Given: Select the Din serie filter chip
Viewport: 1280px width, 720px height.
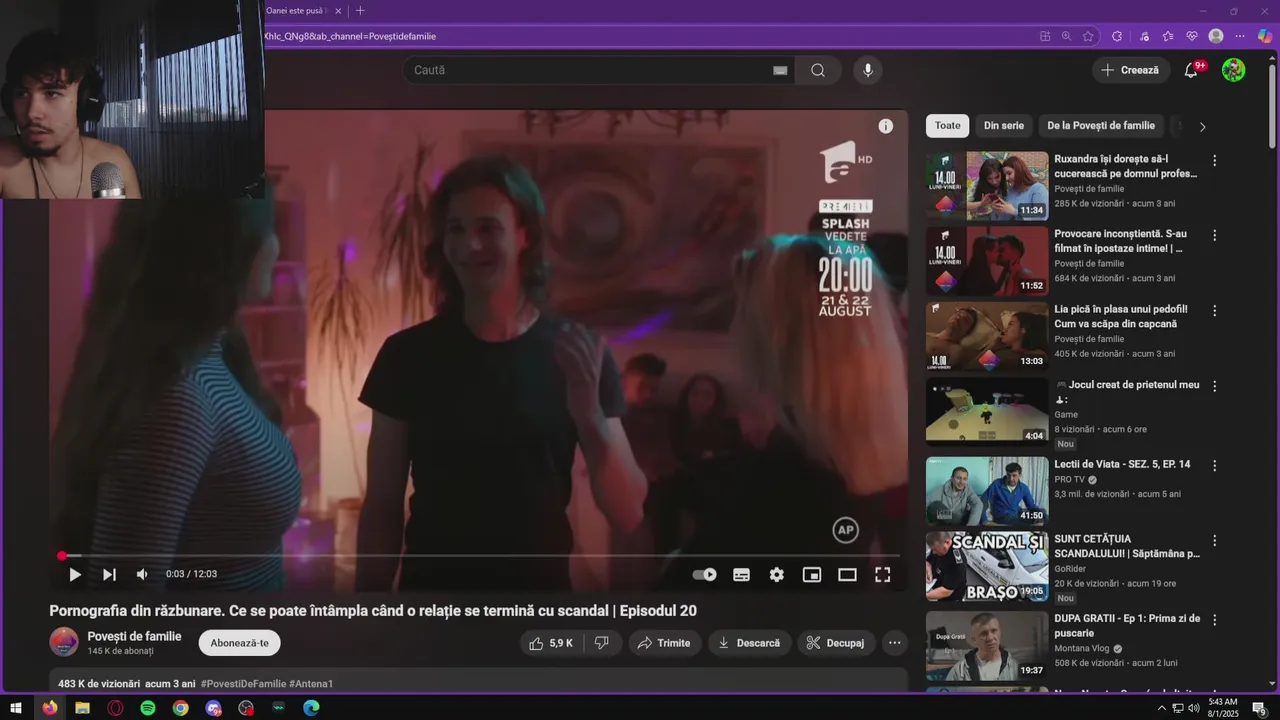Looking at the screenshot, I should (x=1004, y=126).
